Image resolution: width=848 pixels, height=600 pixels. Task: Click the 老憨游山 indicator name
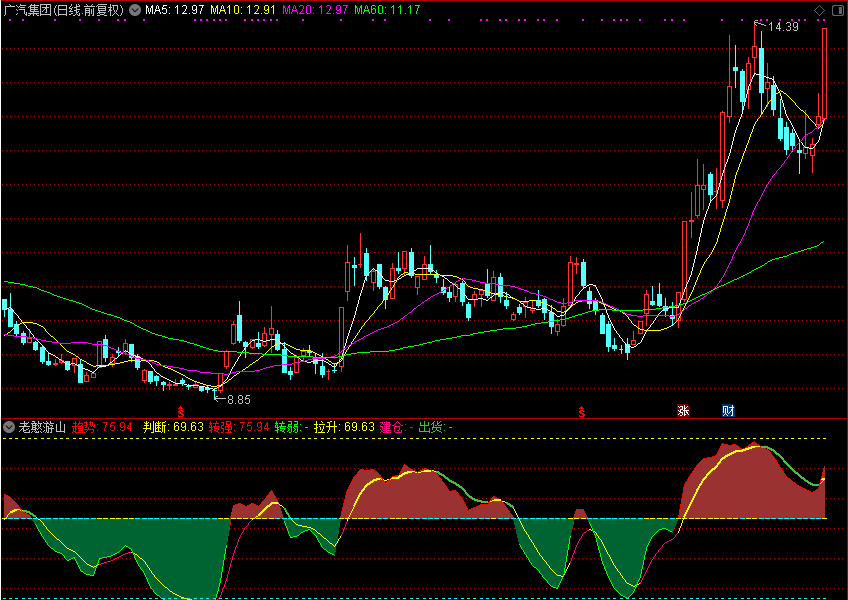[42, 427]
